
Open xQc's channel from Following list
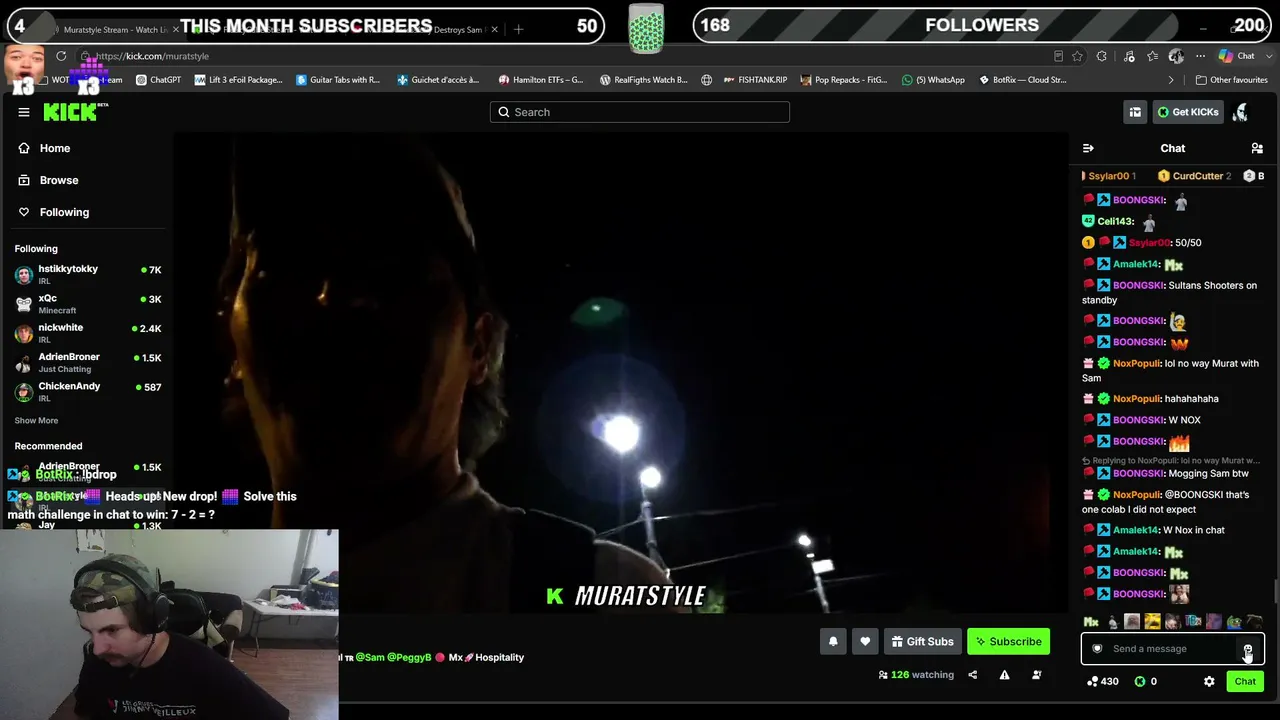(x=88, y=304)
